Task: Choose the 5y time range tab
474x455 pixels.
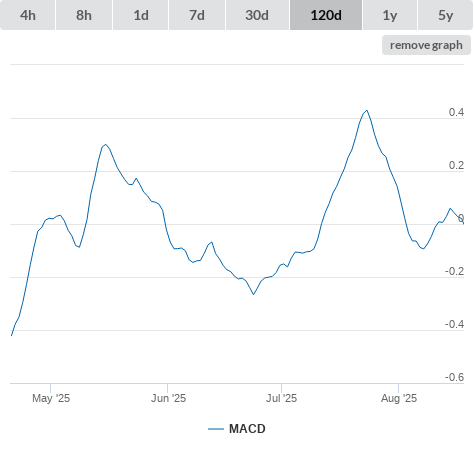Action: pyautogui.click(x=445, y=15)
